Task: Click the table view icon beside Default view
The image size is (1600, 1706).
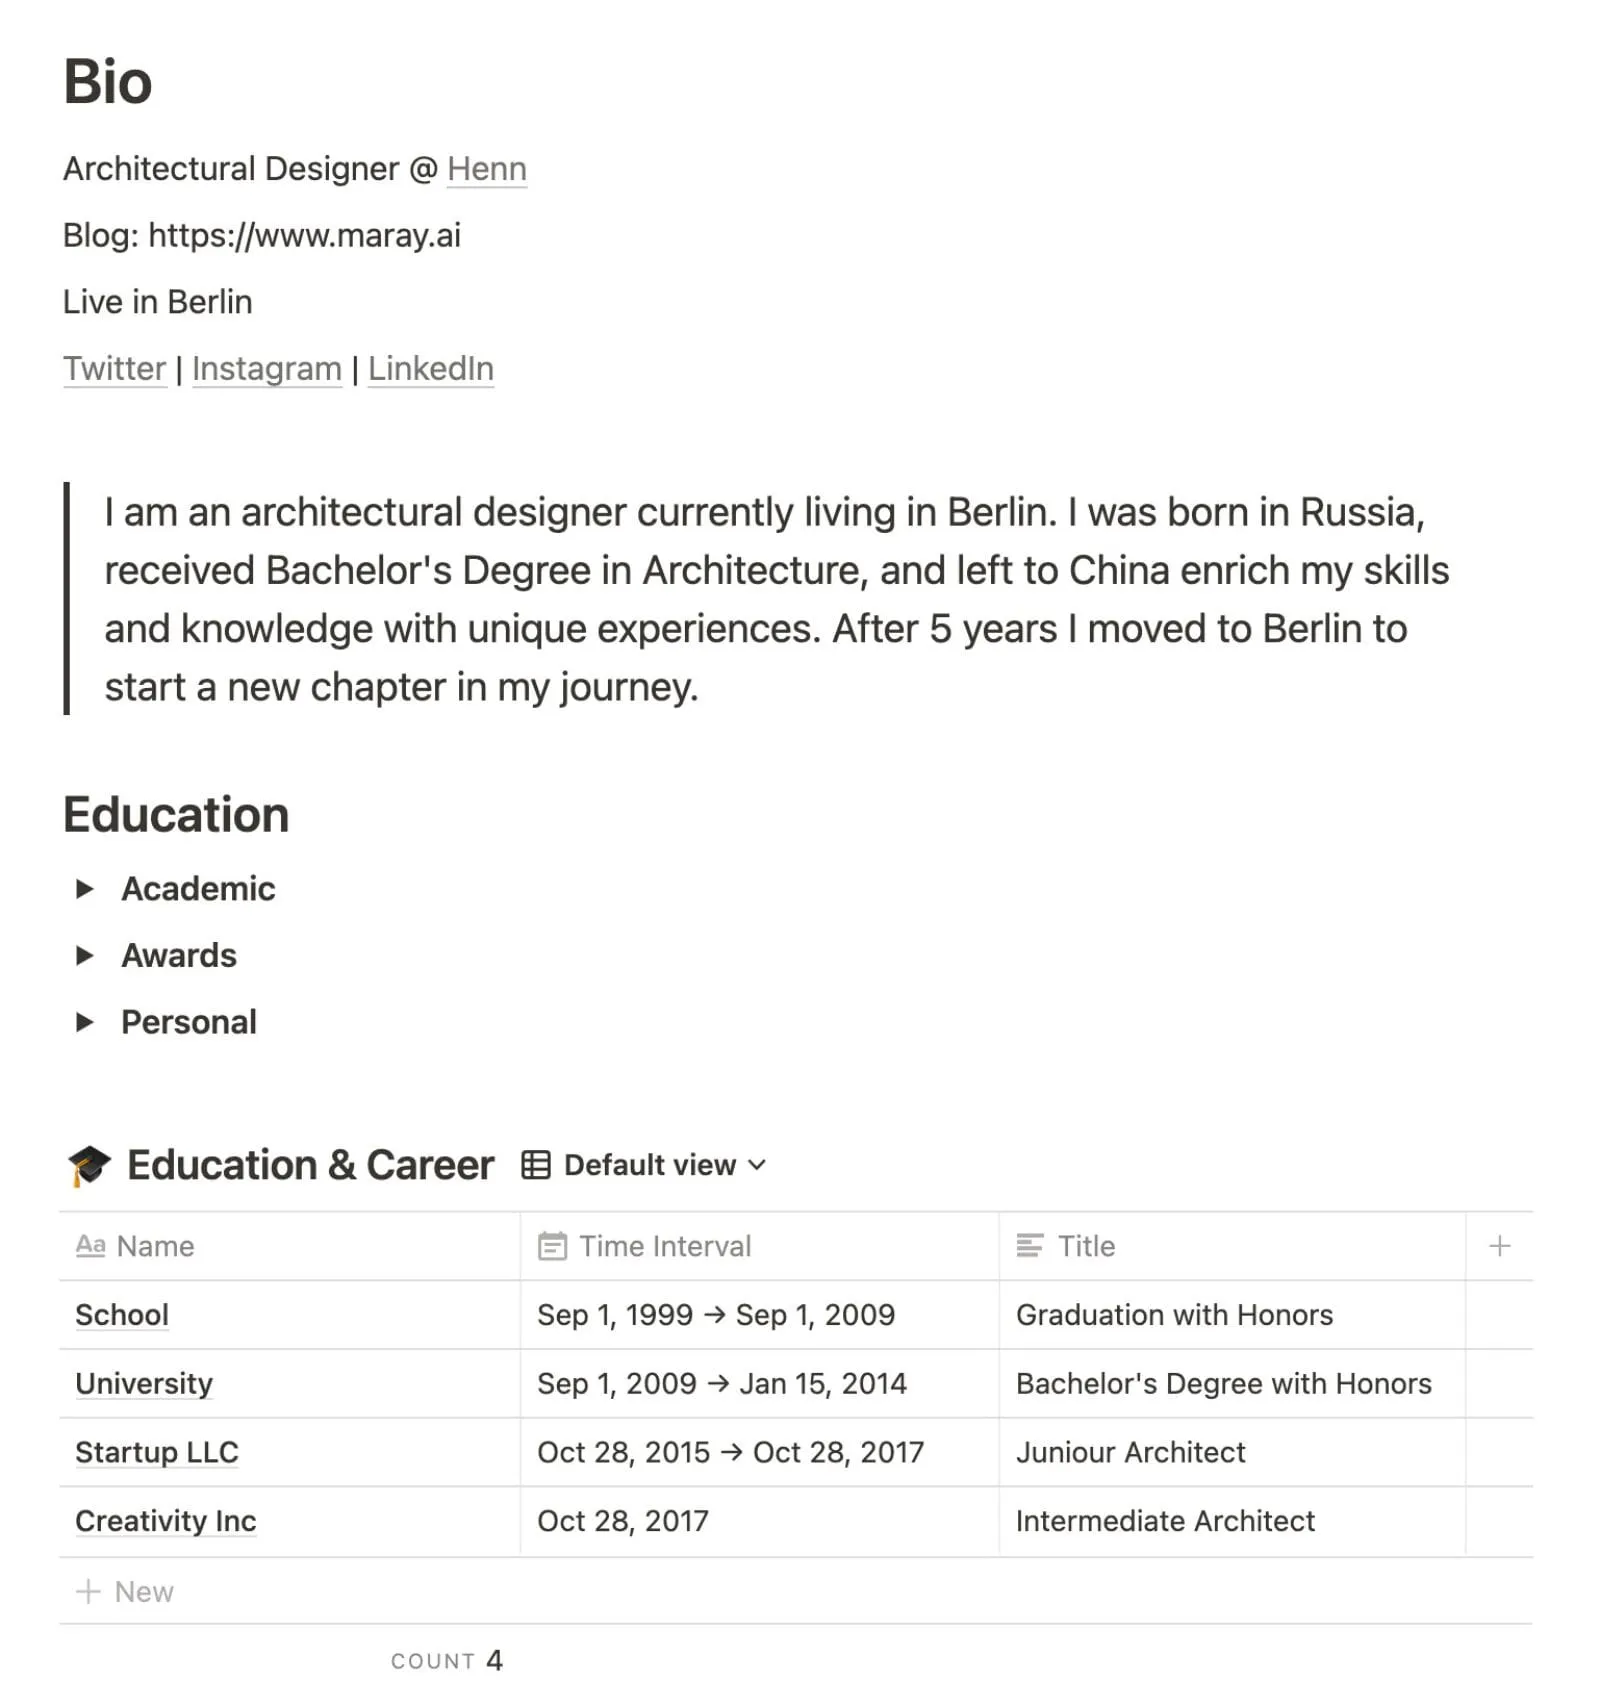Action: pos(535,1164)
